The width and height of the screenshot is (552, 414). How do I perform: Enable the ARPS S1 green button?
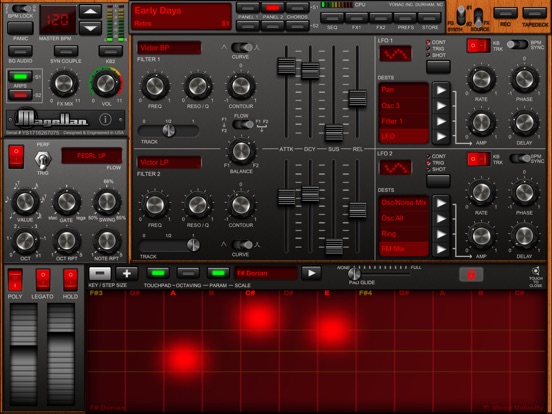click(20, 76)
